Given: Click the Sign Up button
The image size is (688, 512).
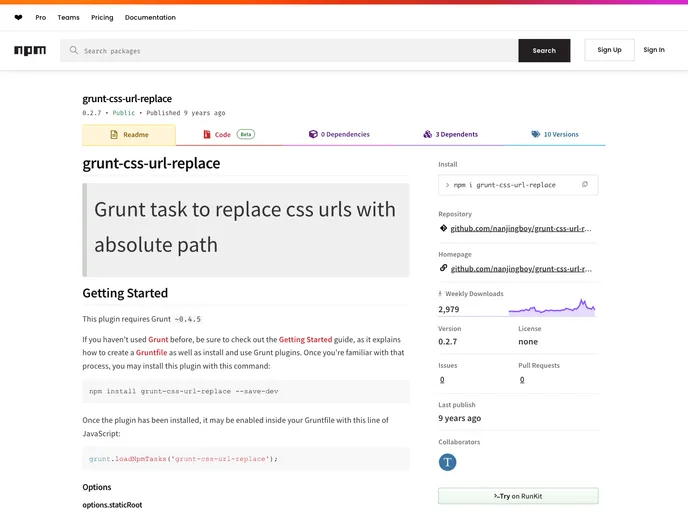Looking at the screenshot, I should click(x=609, y=50).
